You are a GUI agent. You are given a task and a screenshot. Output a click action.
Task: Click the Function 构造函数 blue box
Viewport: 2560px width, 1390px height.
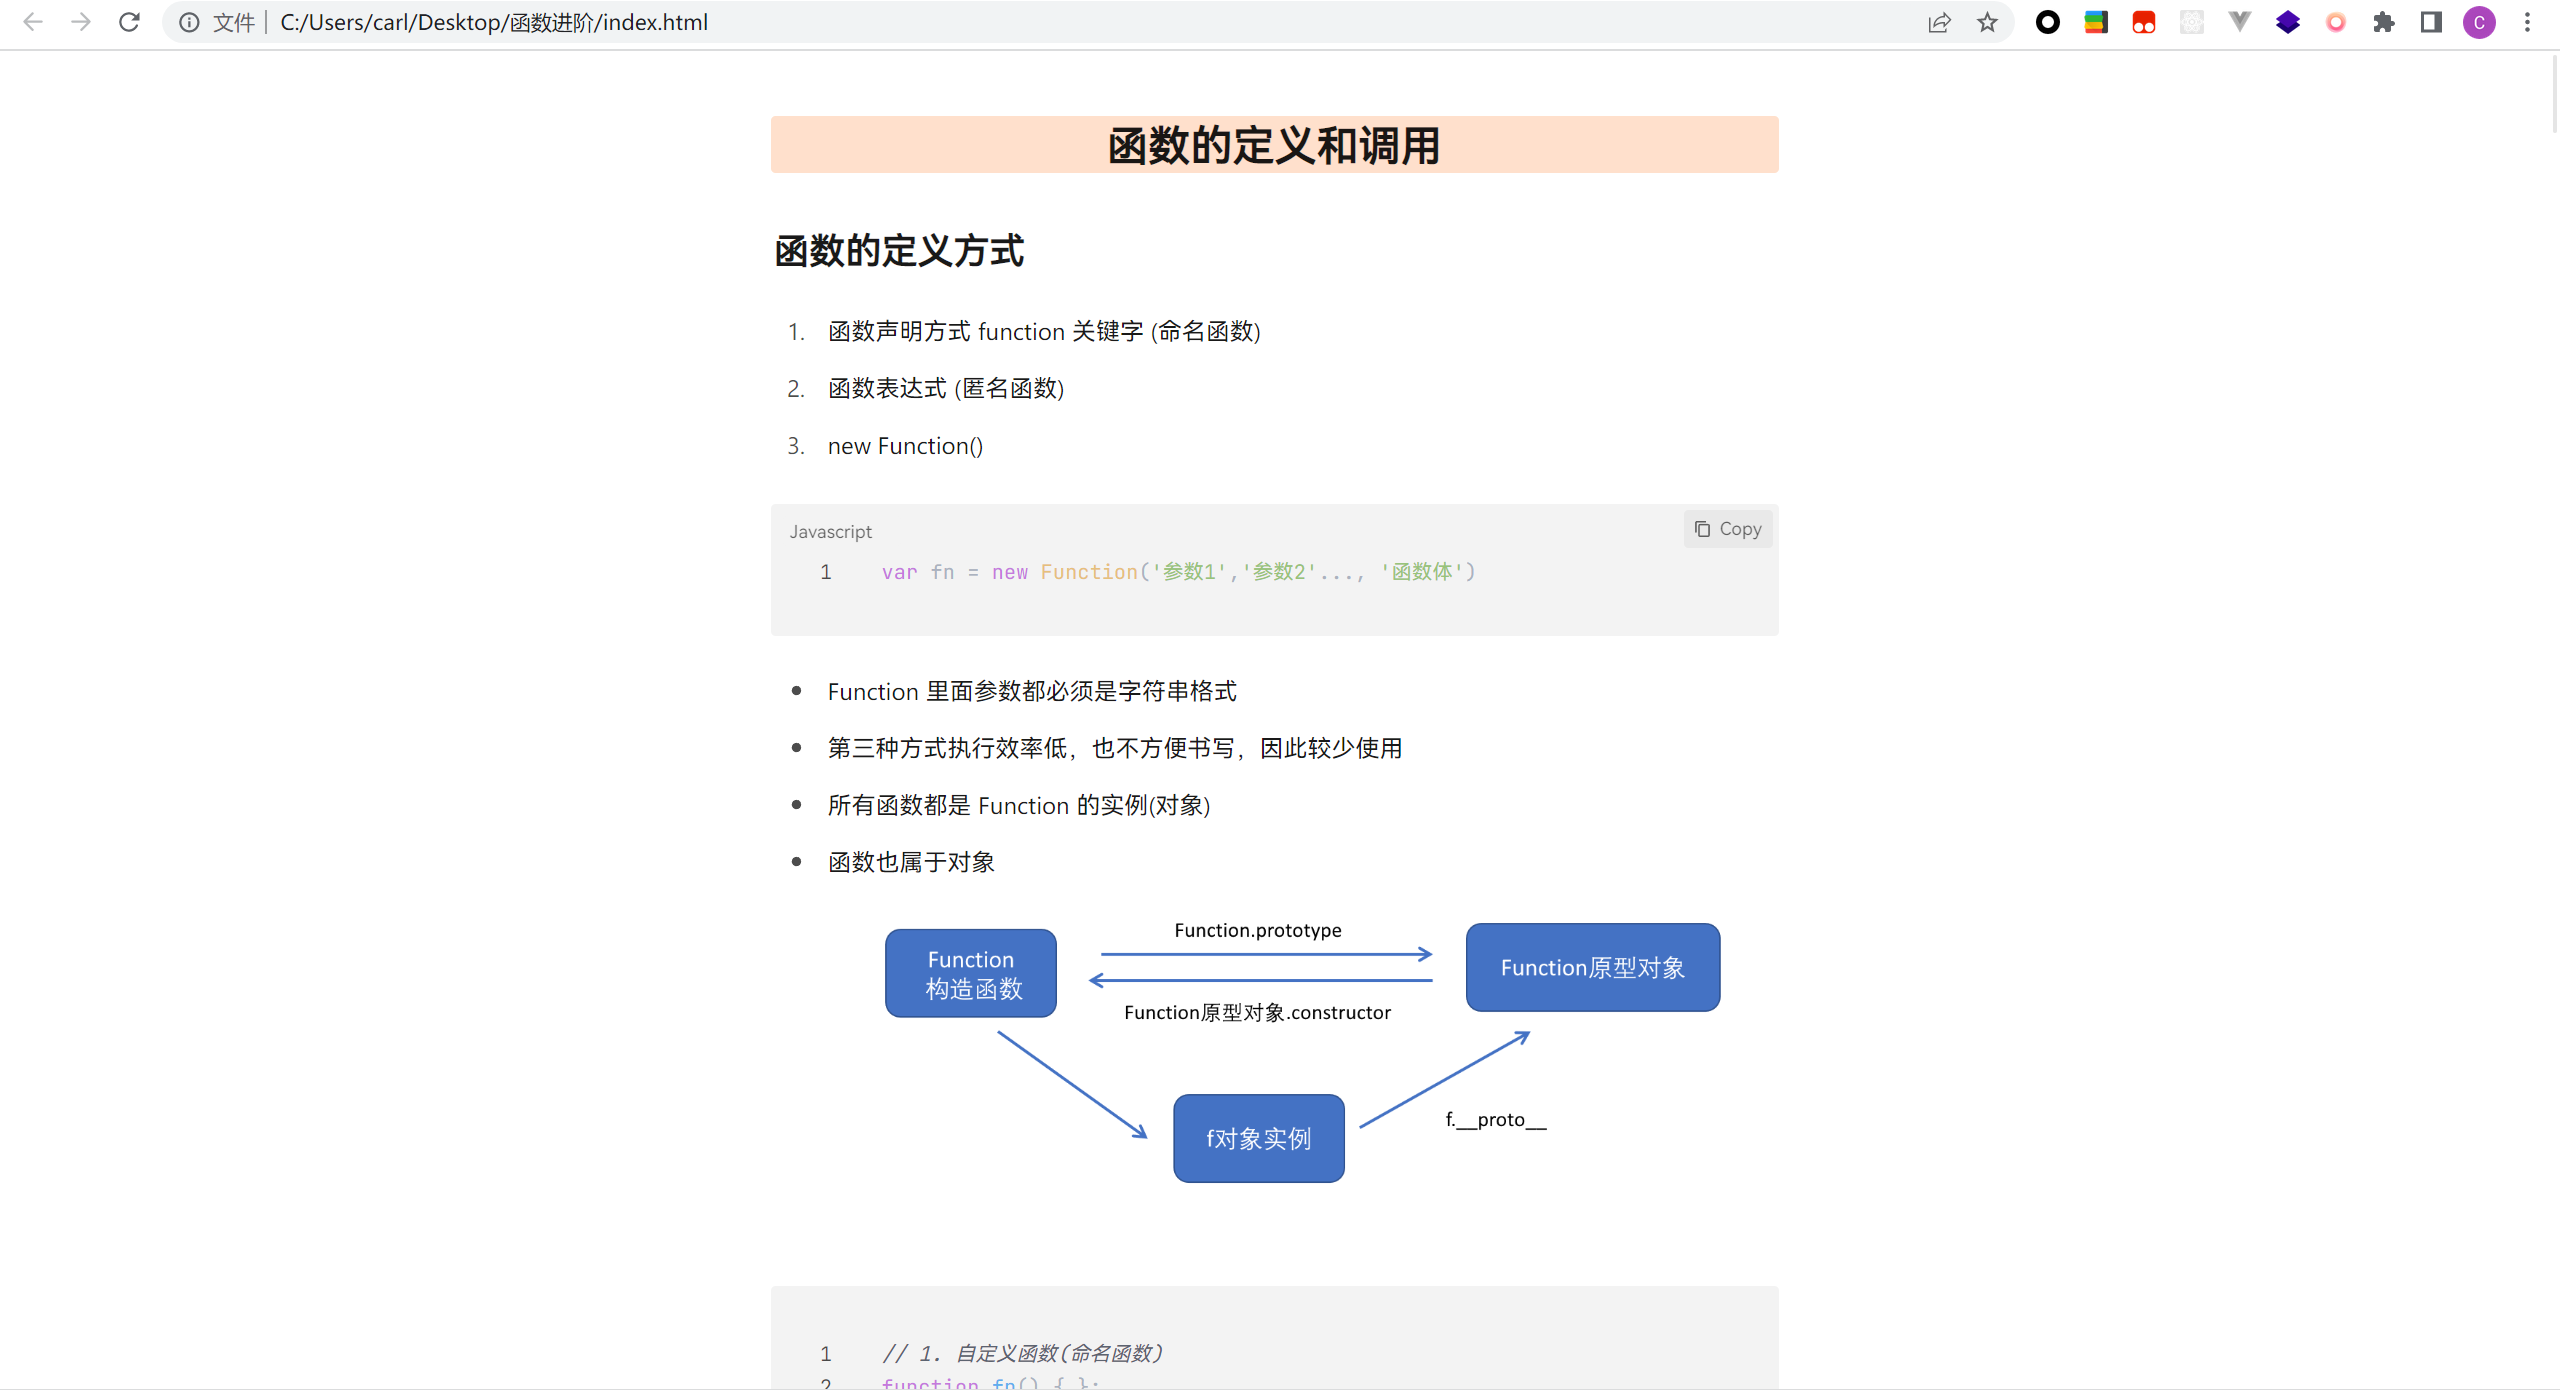(969, 972)
